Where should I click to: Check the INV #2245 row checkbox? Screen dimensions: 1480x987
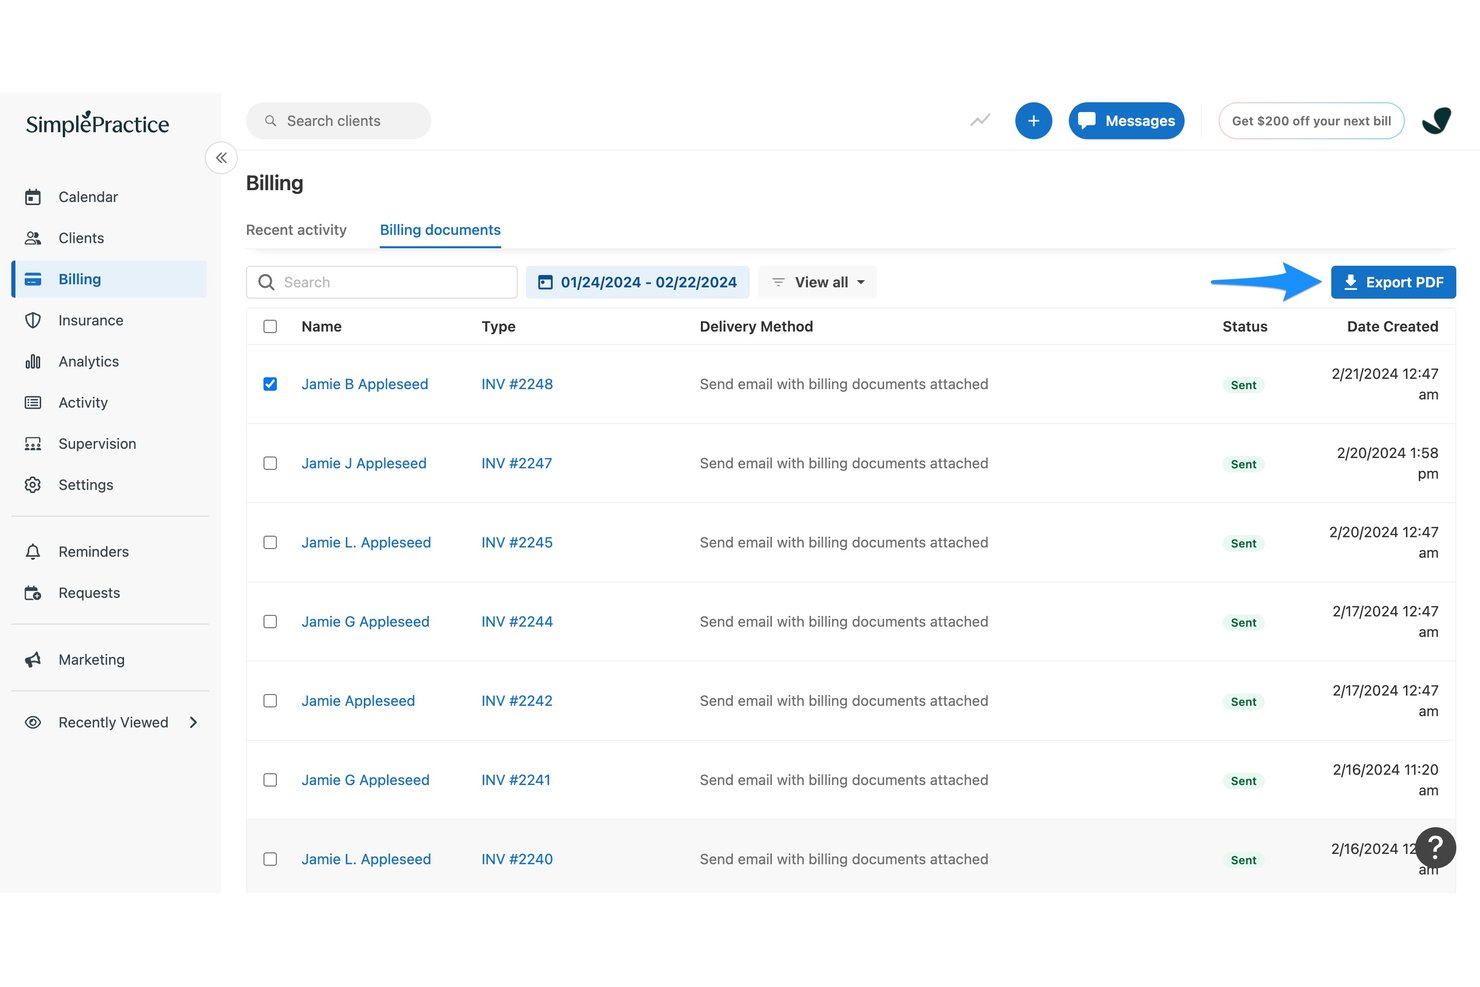pyautogui.click(x=270, y=542)
